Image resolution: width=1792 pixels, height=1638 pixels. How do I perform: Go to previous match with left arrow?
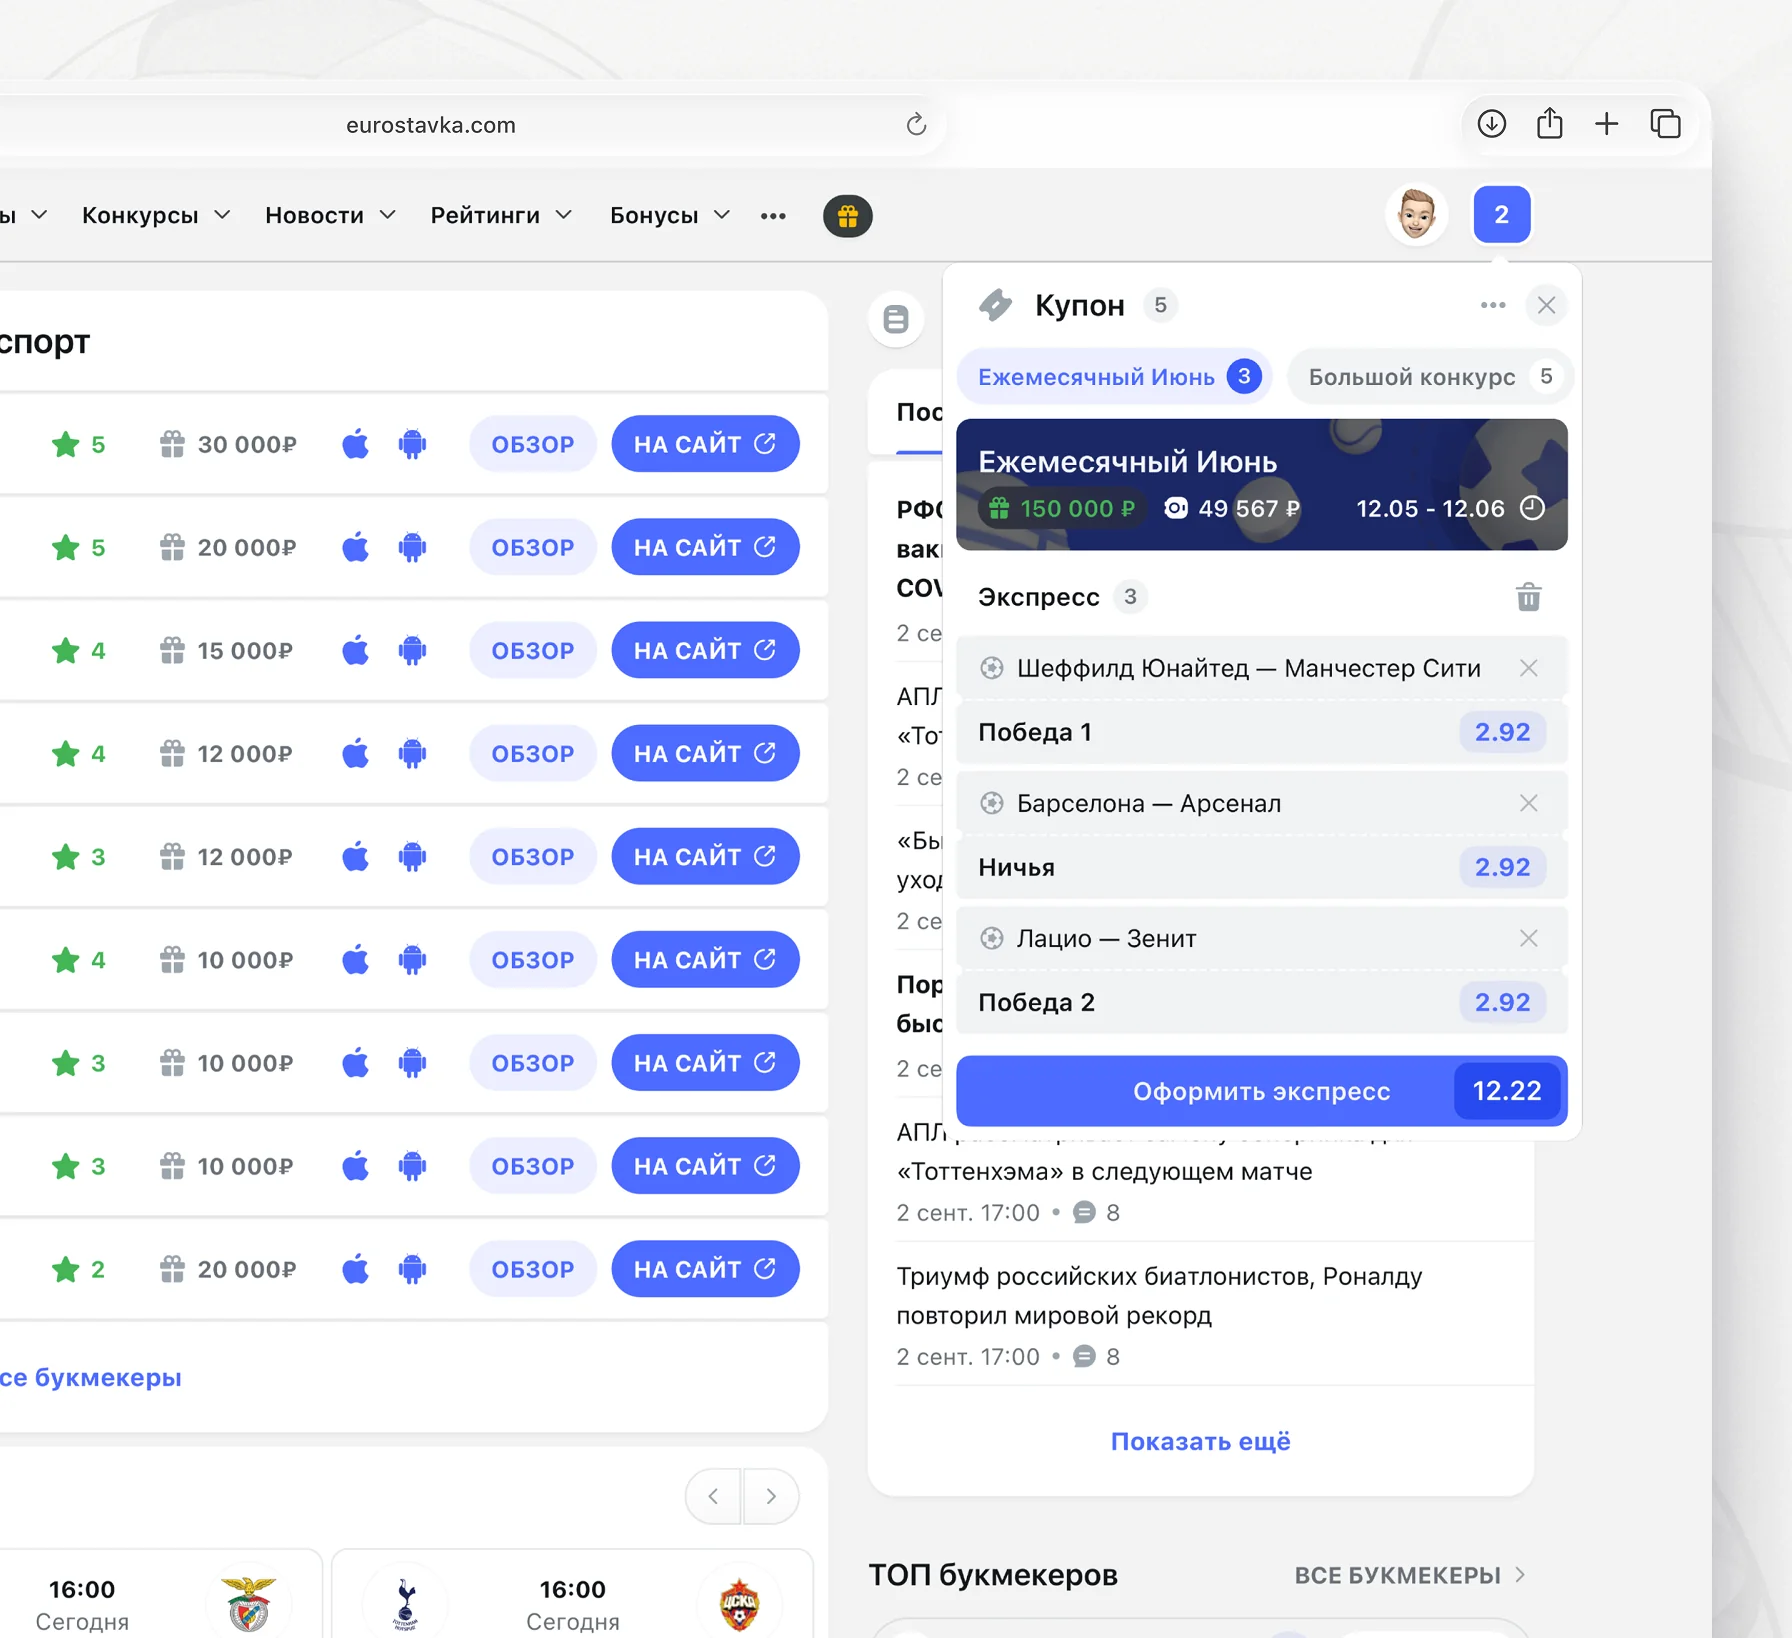[713, 1496]
